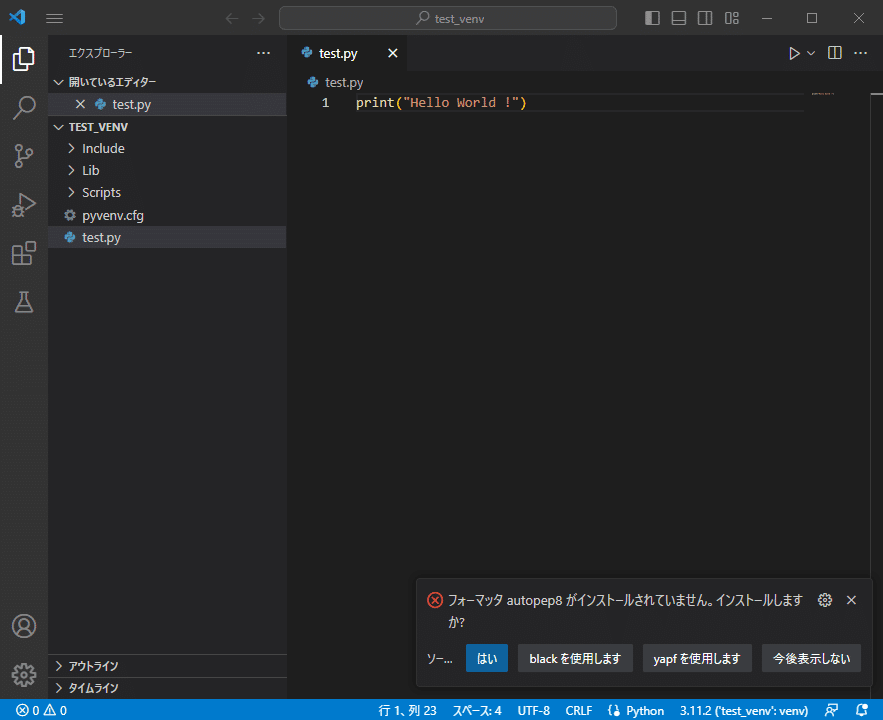This screenshot has height=720, width=883.
Task: Expand the Outline section
Action: click(x=168, y=666)
